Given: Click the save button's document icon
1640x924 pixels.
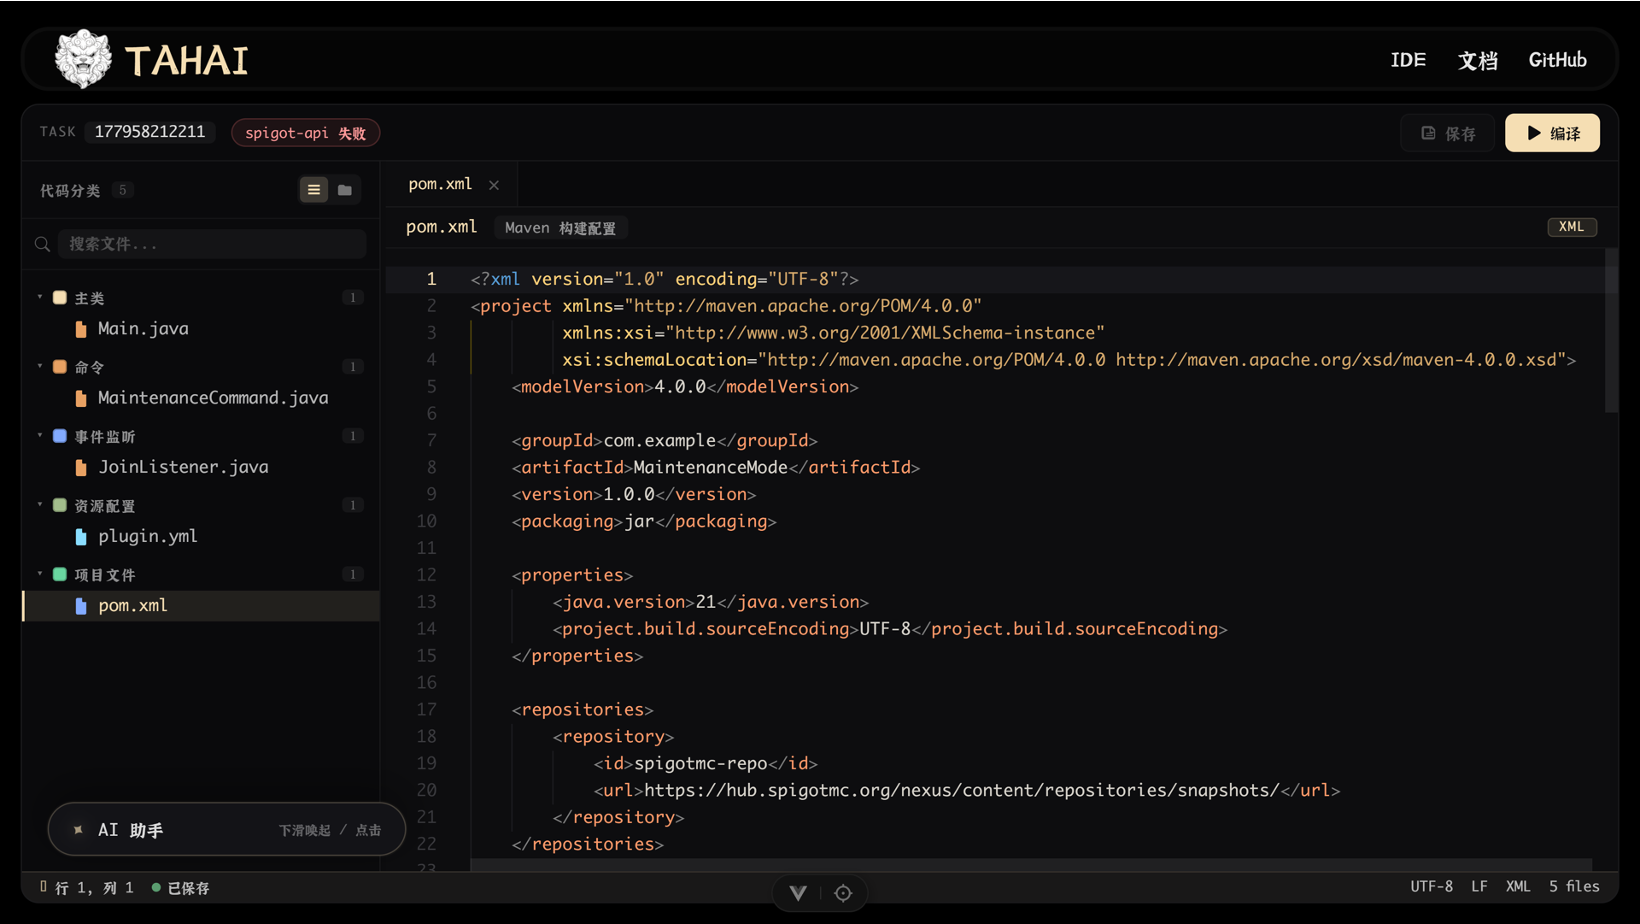Looking at the screenshot, I should click(x=1428, y=133).
